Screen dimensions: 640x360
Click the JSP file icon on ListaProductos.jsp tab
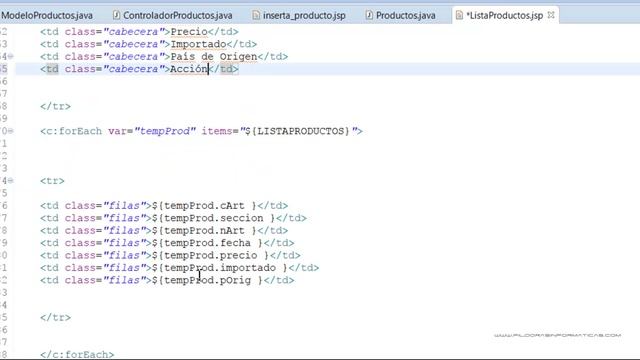click(459, 15)
